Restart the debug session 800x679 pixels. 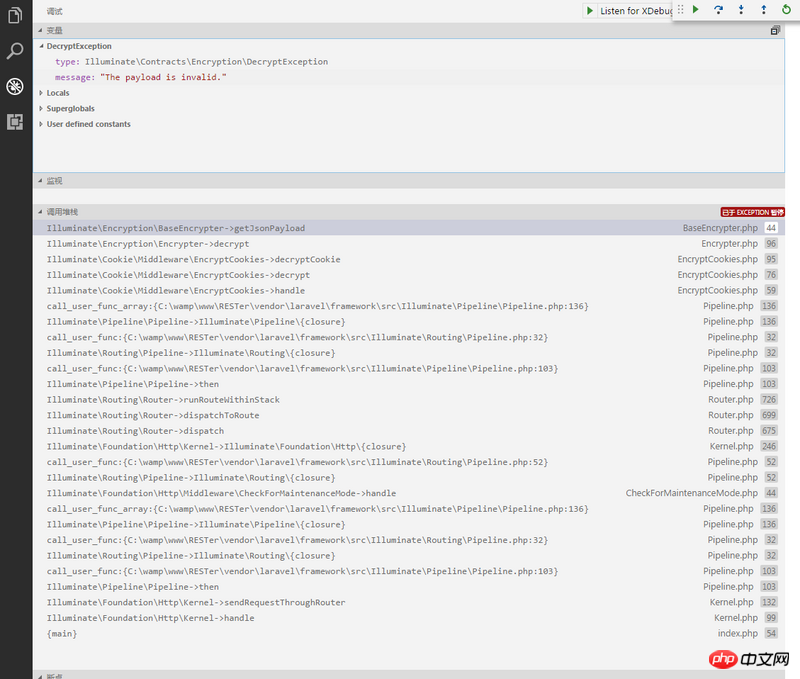[786, 10]
